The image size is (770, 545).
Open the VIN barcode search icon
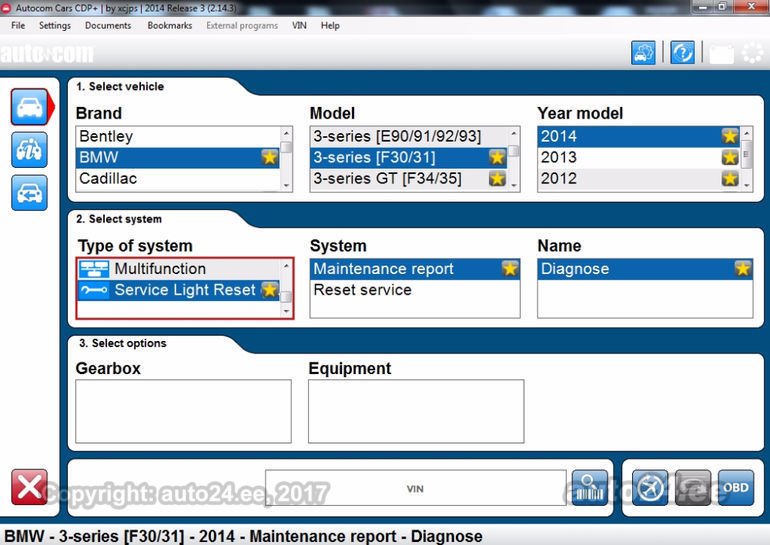point(589,488)
